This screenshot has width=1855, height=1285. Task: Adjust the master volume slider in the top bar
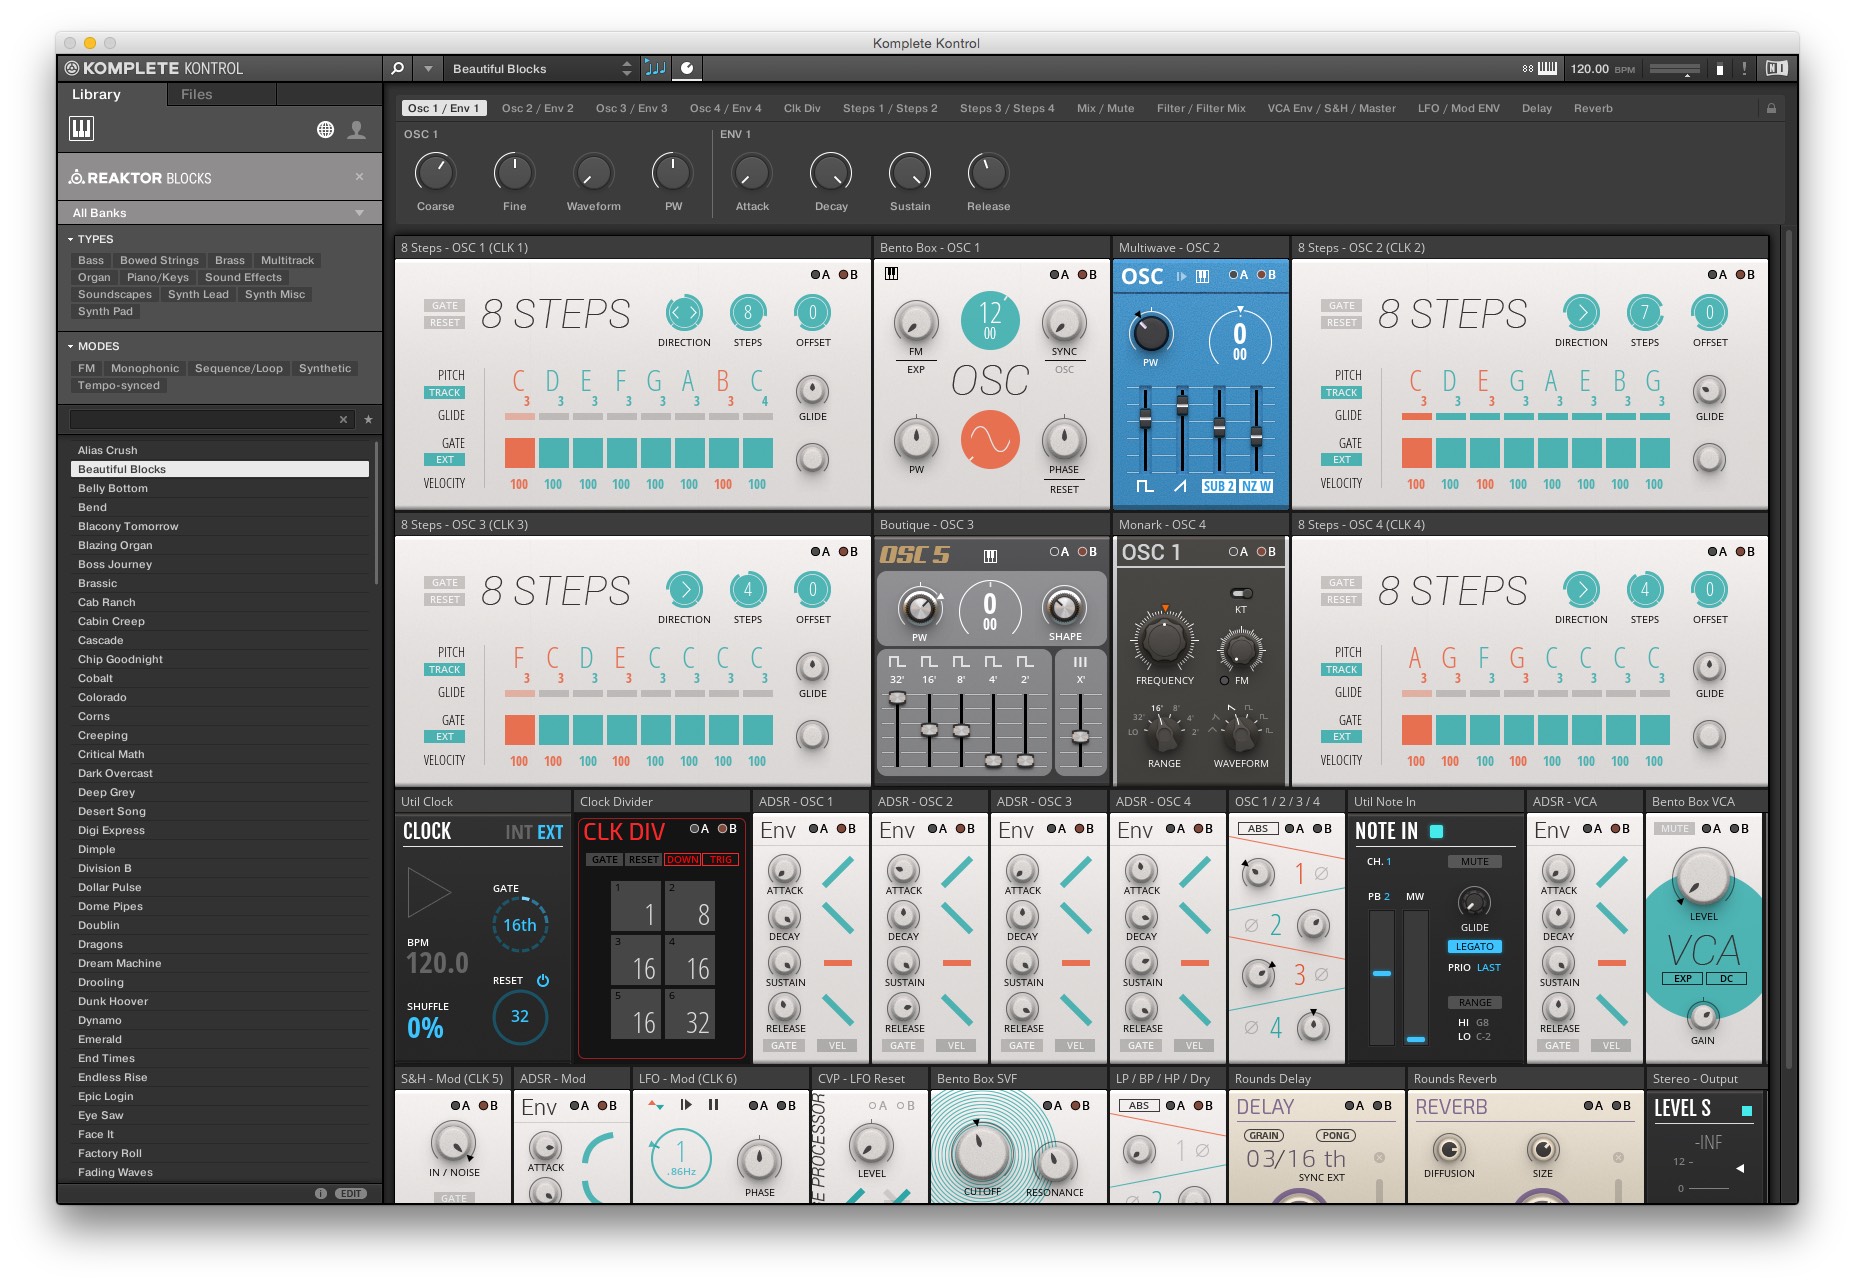click(1675, 69)
